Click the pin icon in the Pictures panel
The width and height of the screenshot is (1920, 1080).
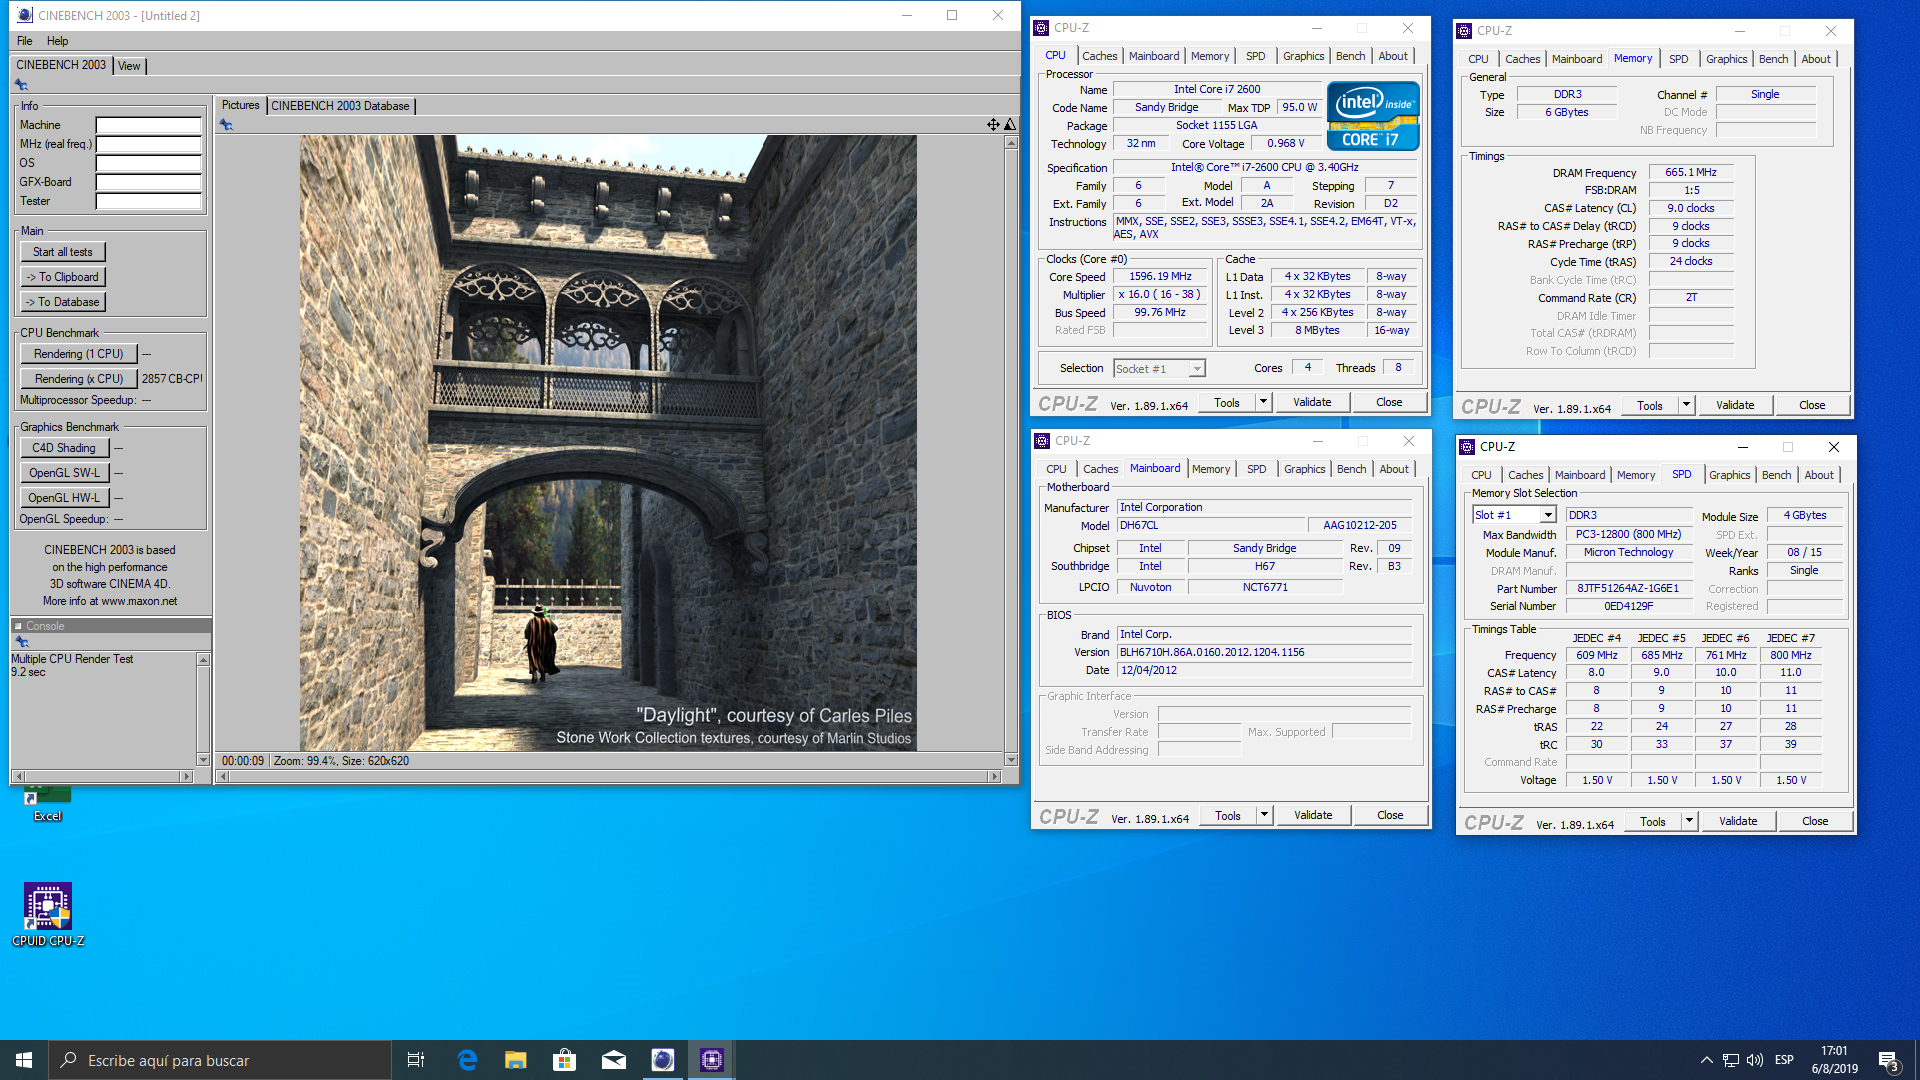[x=226, y=125]
